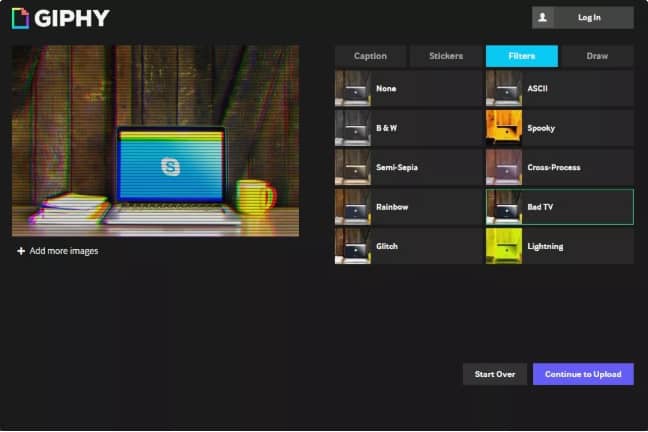Click the Bad TV label text
The height and width of the screenshot is (432, 648).
pos(540,207)
